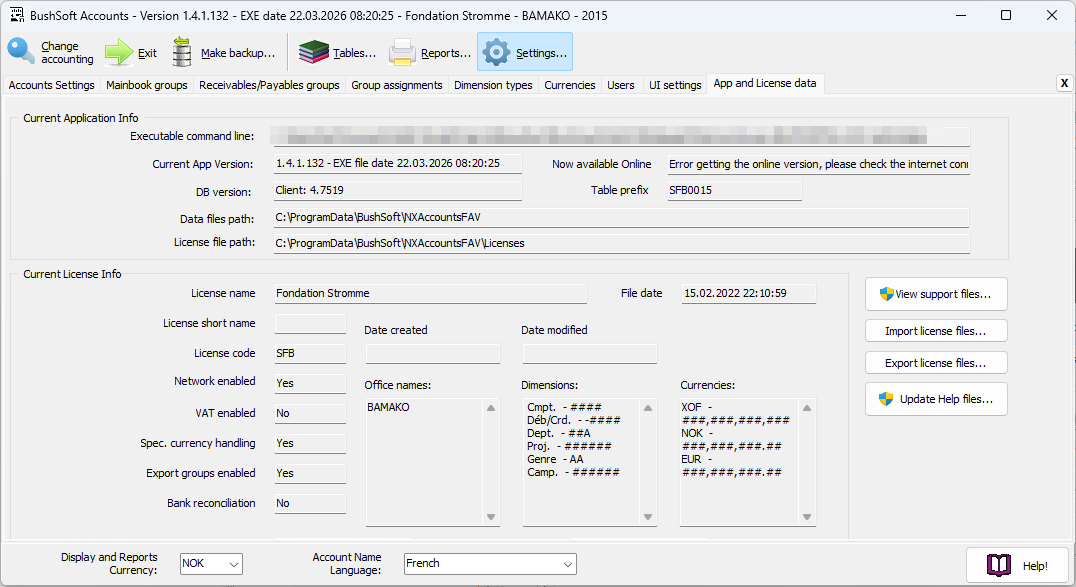Click the Make backup database icon

pyautogui.click(x=182, y=52)
